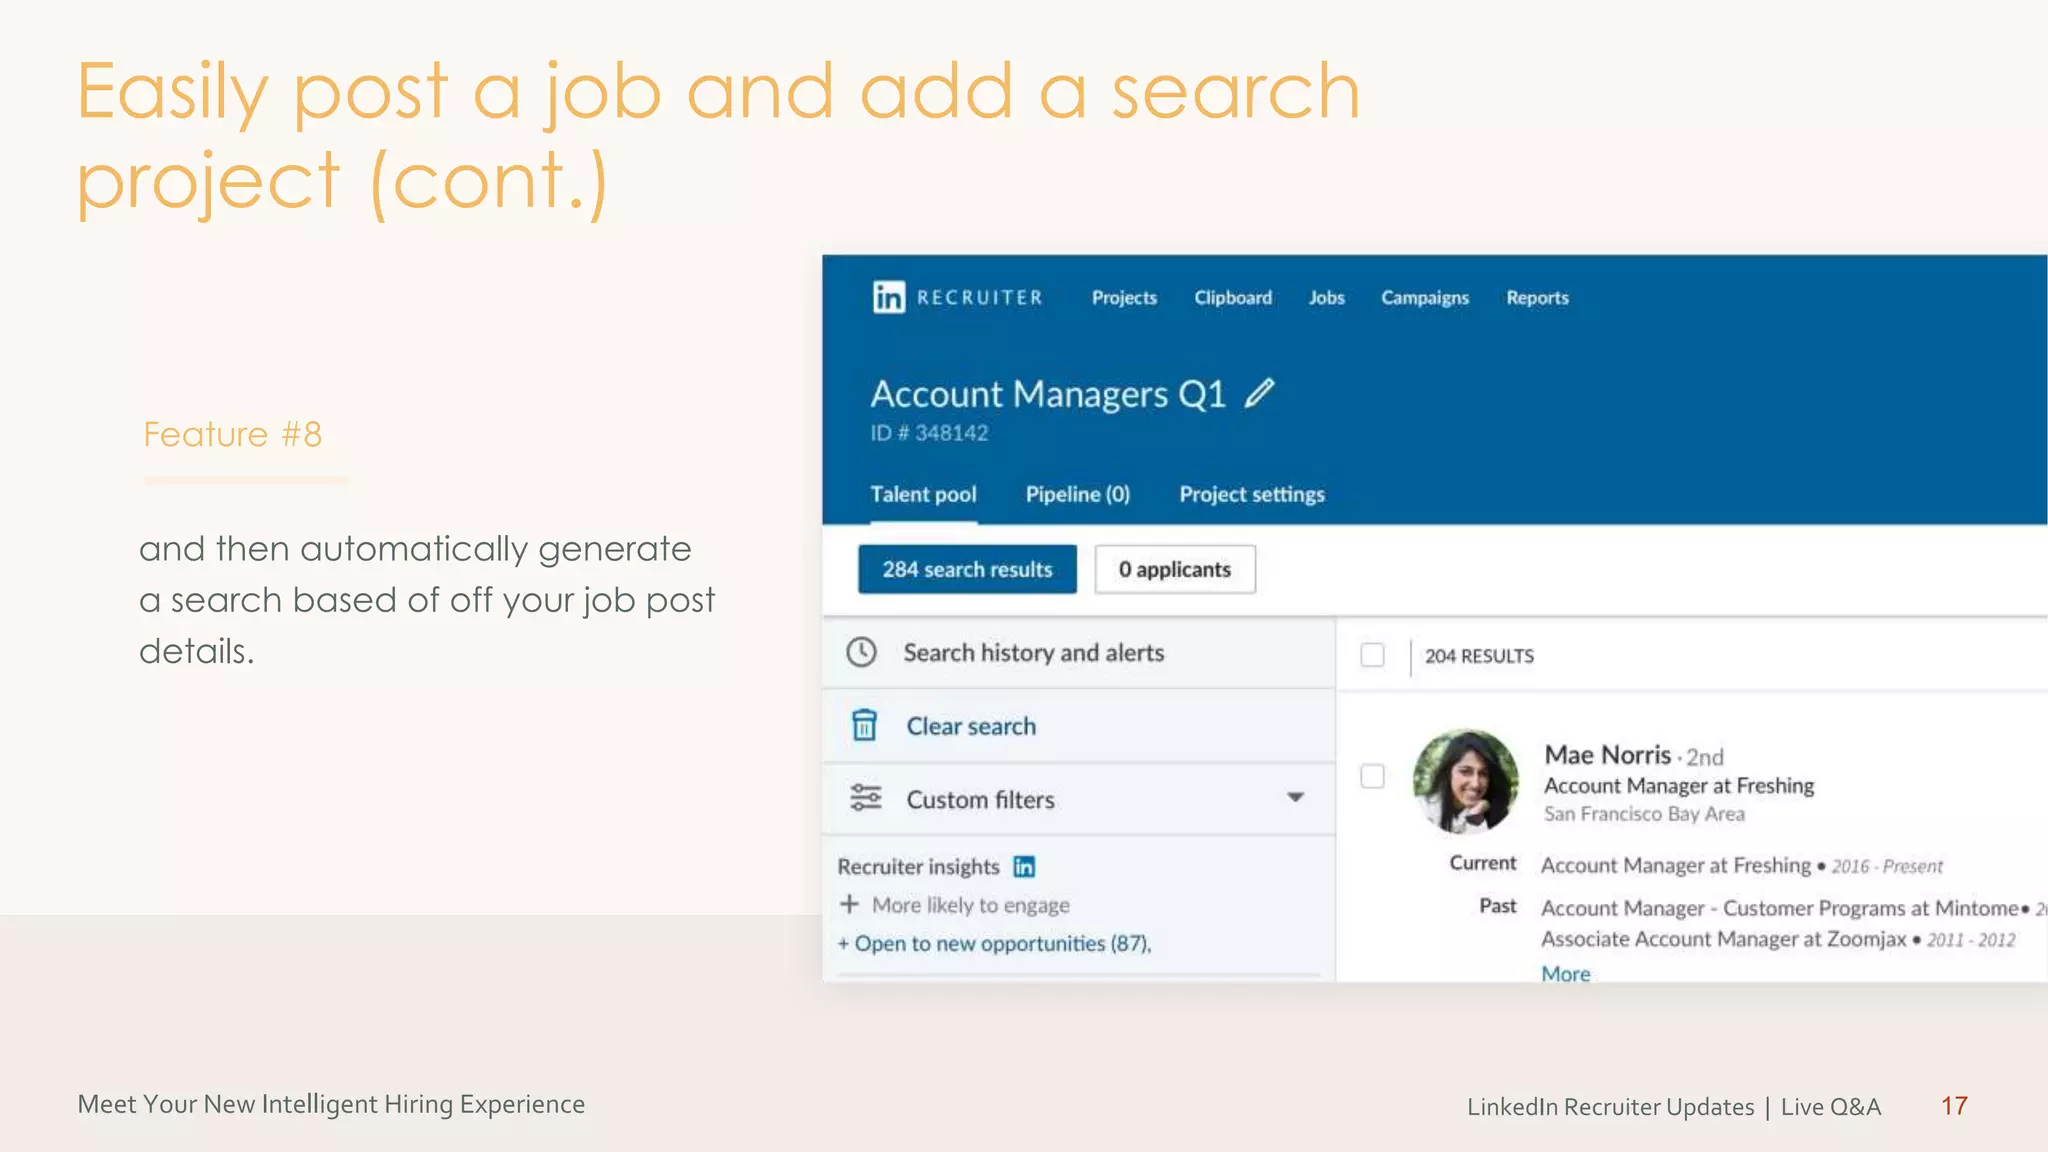Open Reports in top navigation
The width and height of the screenshot is (2048, 1152).
pos(1537,298)
